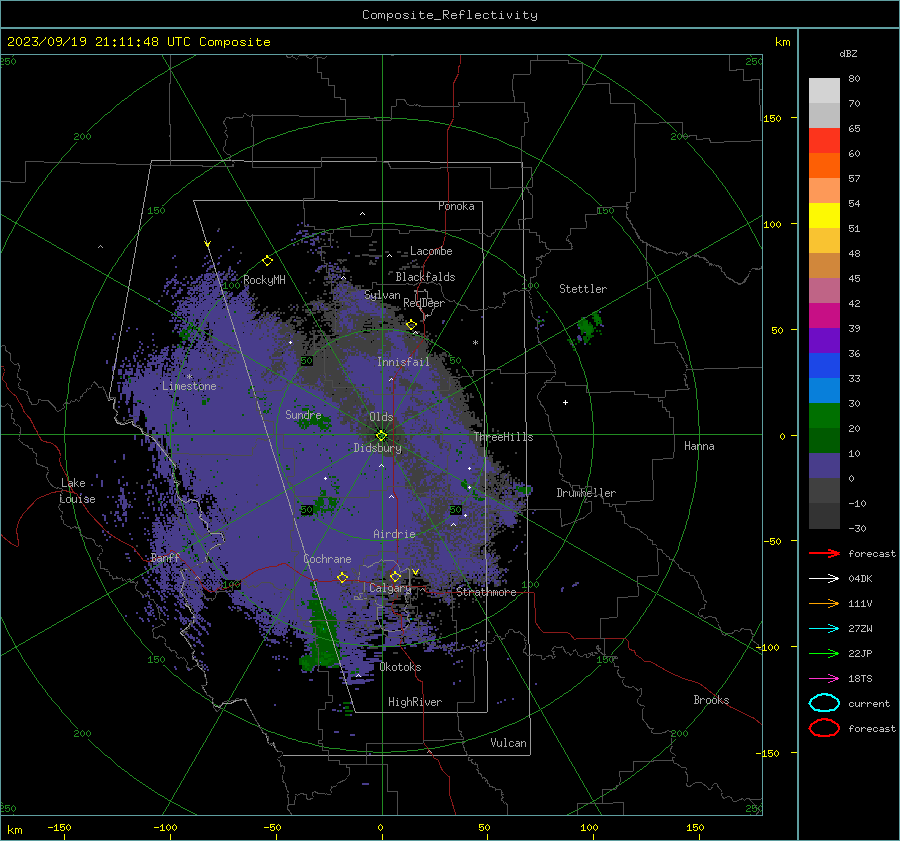This screenshot has width=900, height=841.
Task: Pick the orange 57-60 dBZ swatch
Action: coord(824,165)
